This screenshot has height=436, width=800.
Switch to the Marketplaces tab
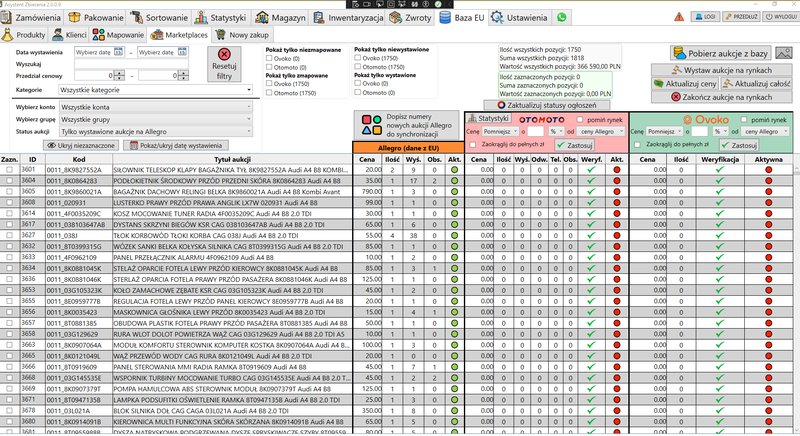coord(180,35)
